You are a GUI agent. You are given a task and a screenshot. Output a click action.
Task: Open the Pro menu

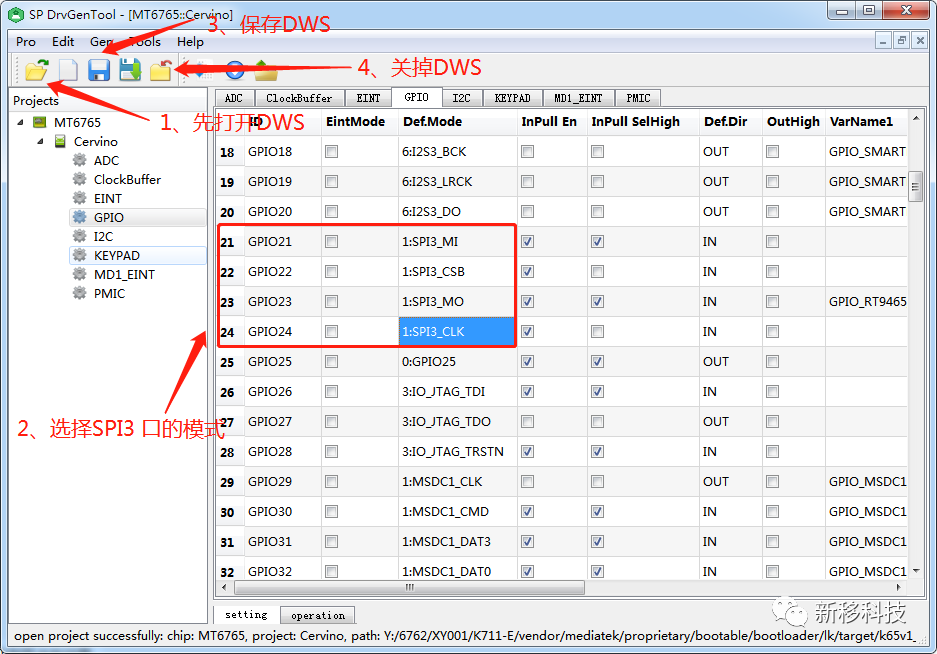click(26, 42)
